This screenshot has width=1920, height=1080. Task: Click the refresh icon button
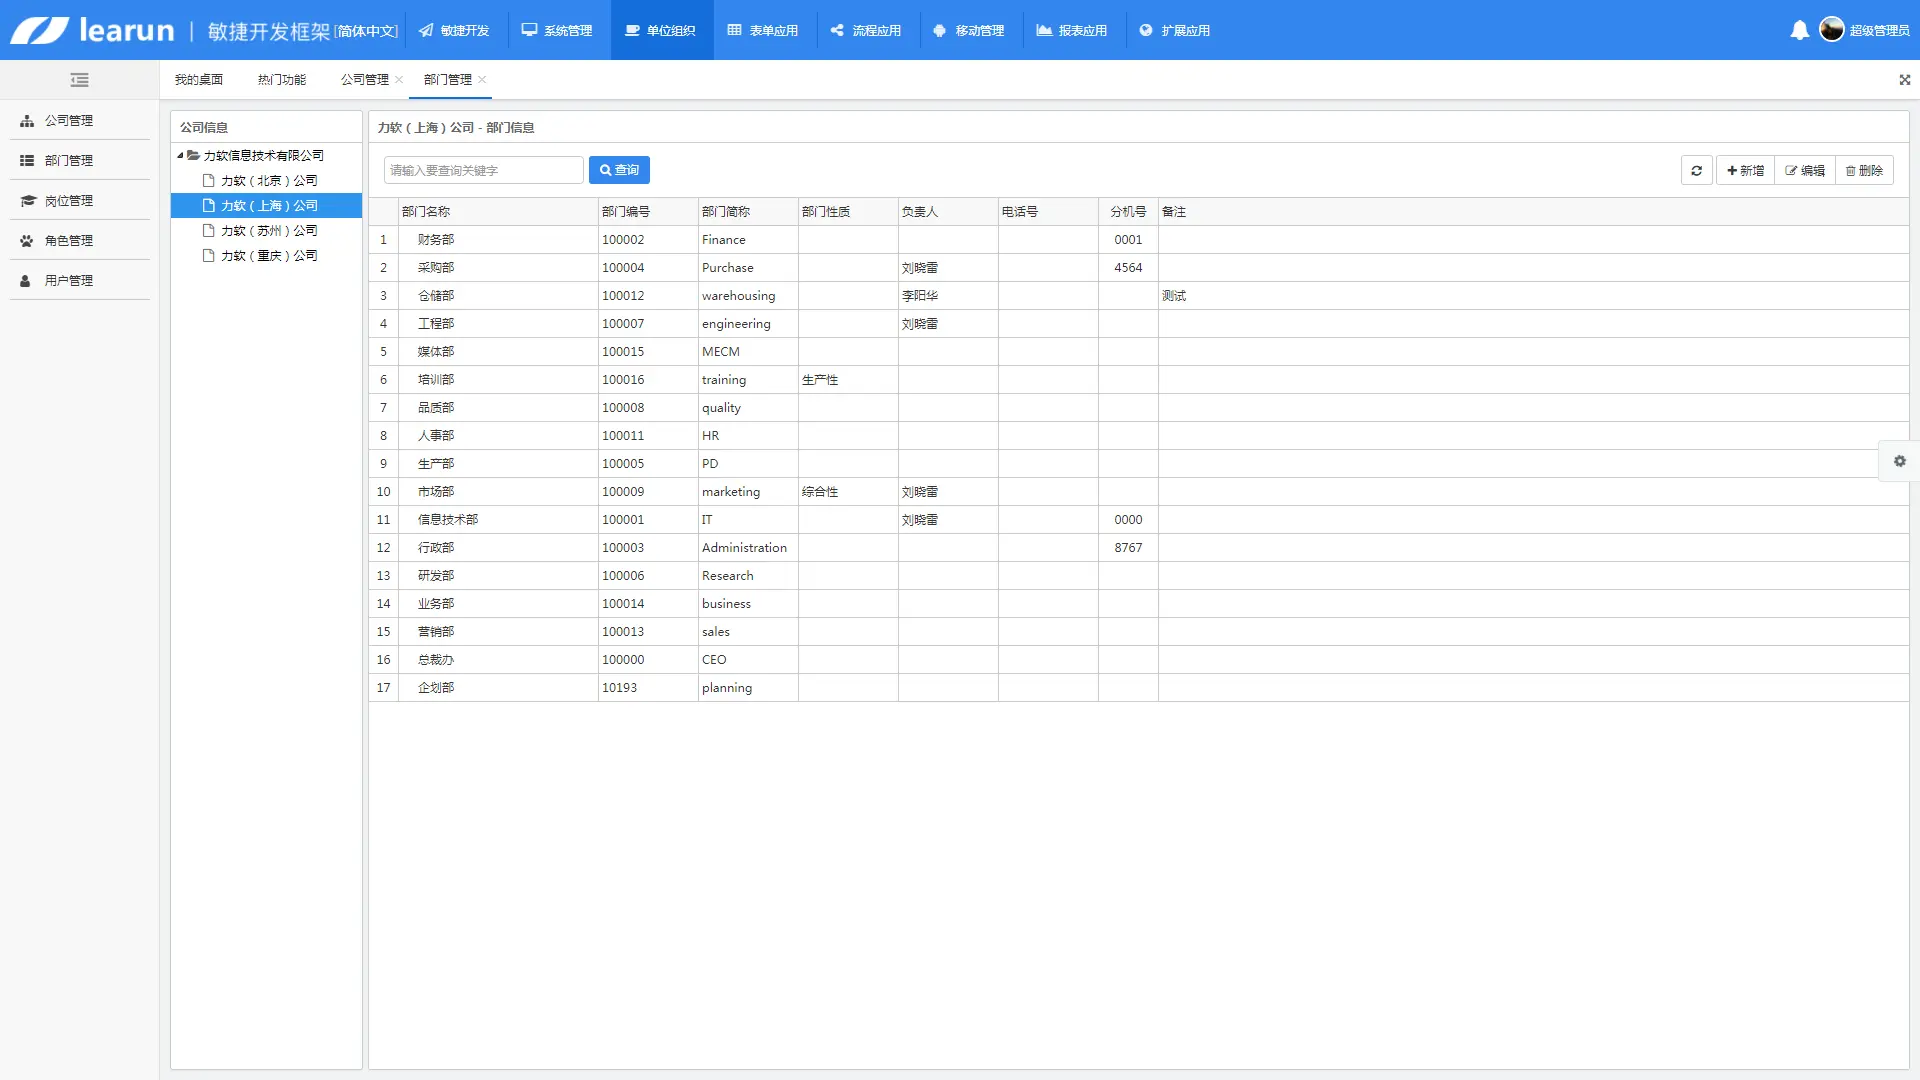click(x=1696, y=170)
